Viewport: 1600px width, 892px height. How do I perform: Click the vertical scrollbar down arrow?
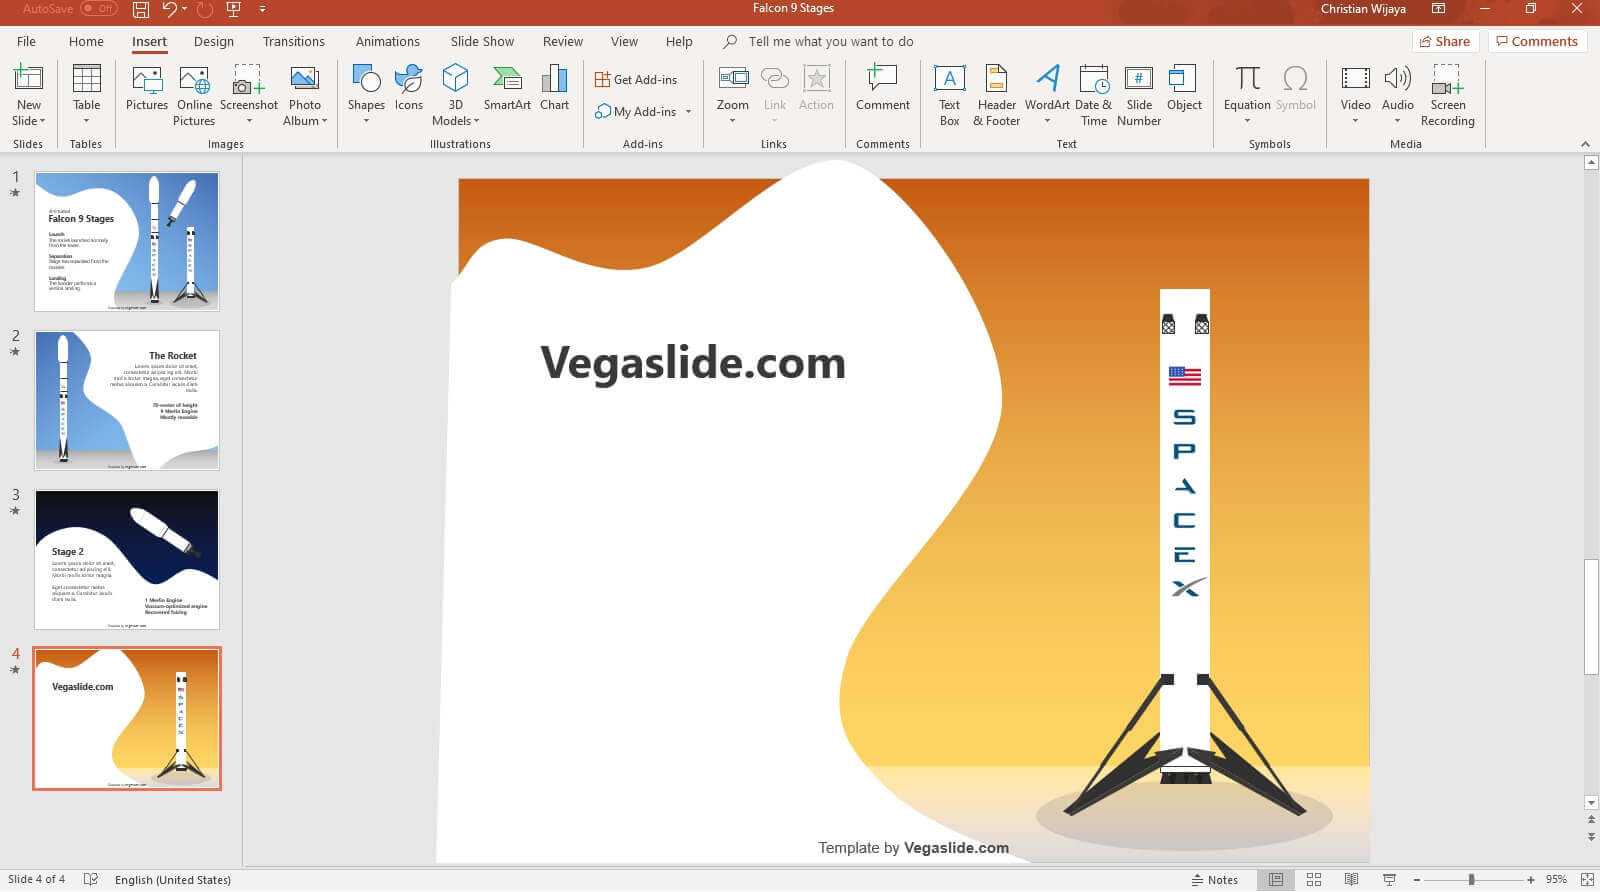click(1591, 803)
